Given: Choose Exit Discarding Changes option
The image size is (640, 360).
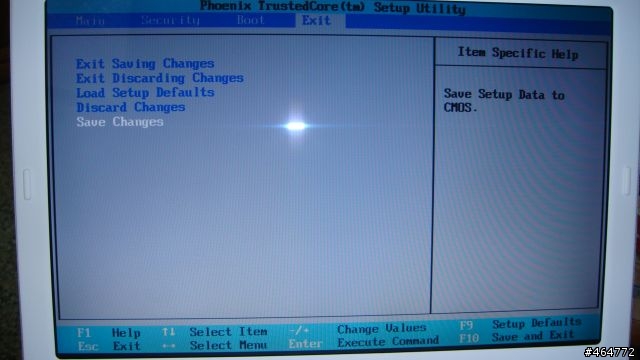Looking at the screenshot, I should (160, 78).
